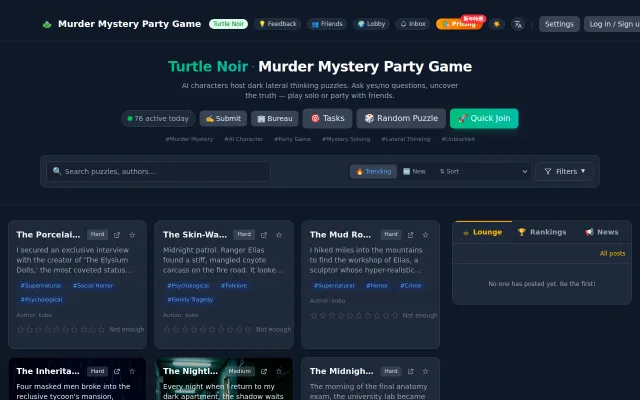Favorite The Skin-Wa... puzzle with star
This screenshot has height=400, width=640.
tap(279, 235)
